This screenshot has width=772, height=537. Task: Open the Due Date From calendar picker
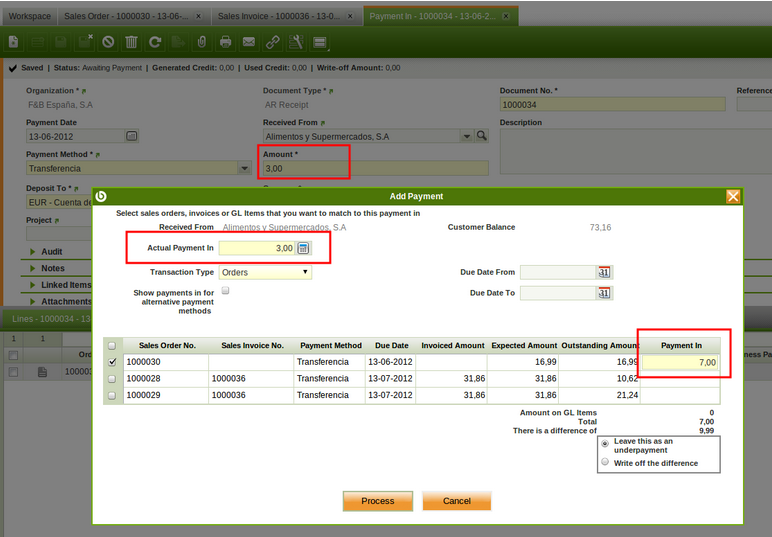604,272
